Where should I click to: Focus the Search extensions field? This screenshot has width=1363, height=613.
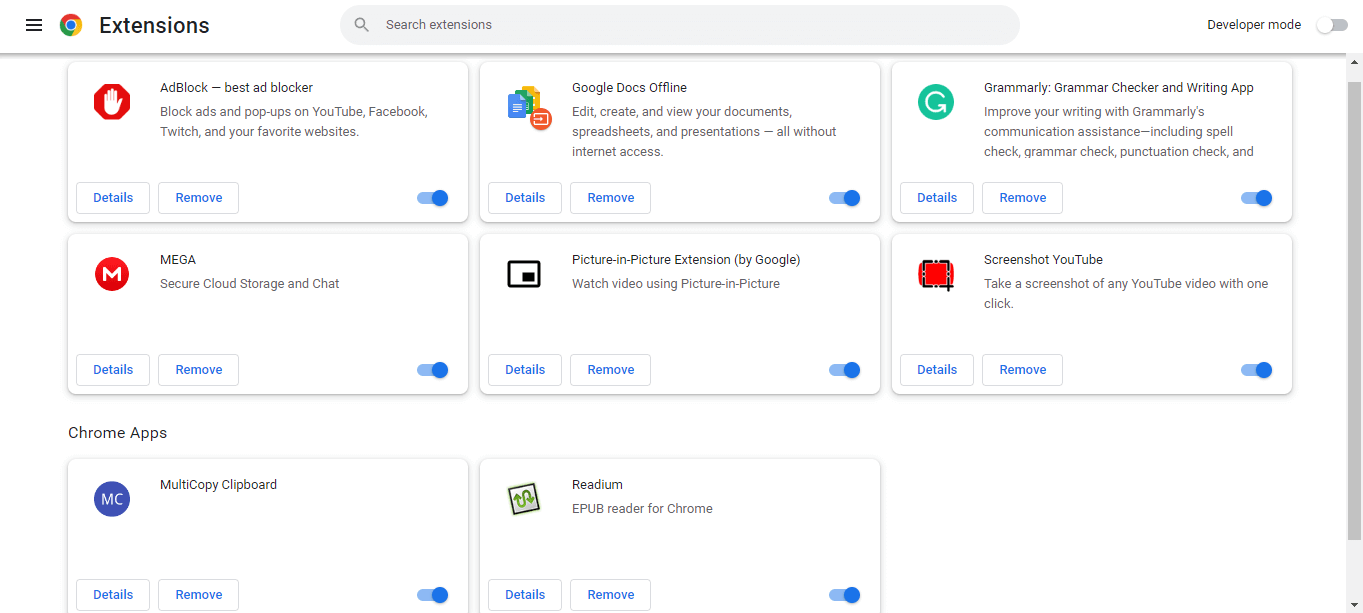pyautogui.click(x=680, y=25)
